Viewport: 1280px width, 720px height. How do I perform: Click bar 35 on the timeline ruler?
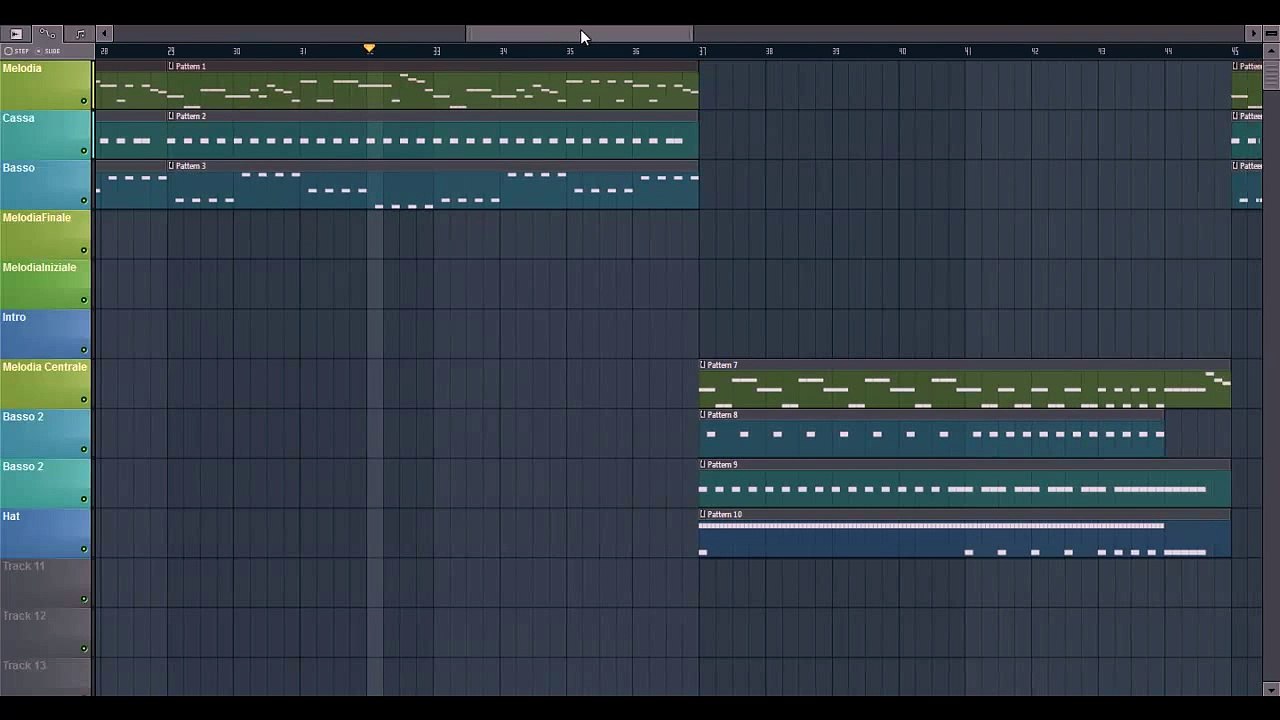(569, 51)
